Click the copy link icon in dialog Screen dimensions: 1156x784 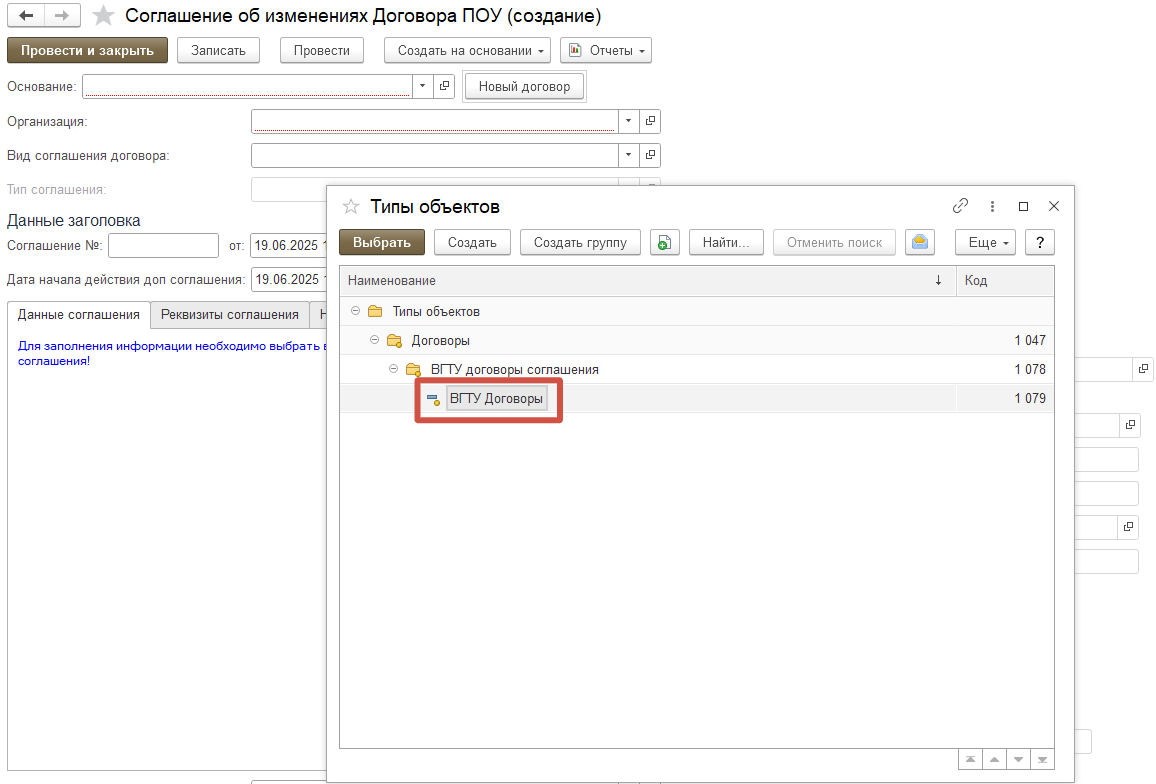click(960, 206)
